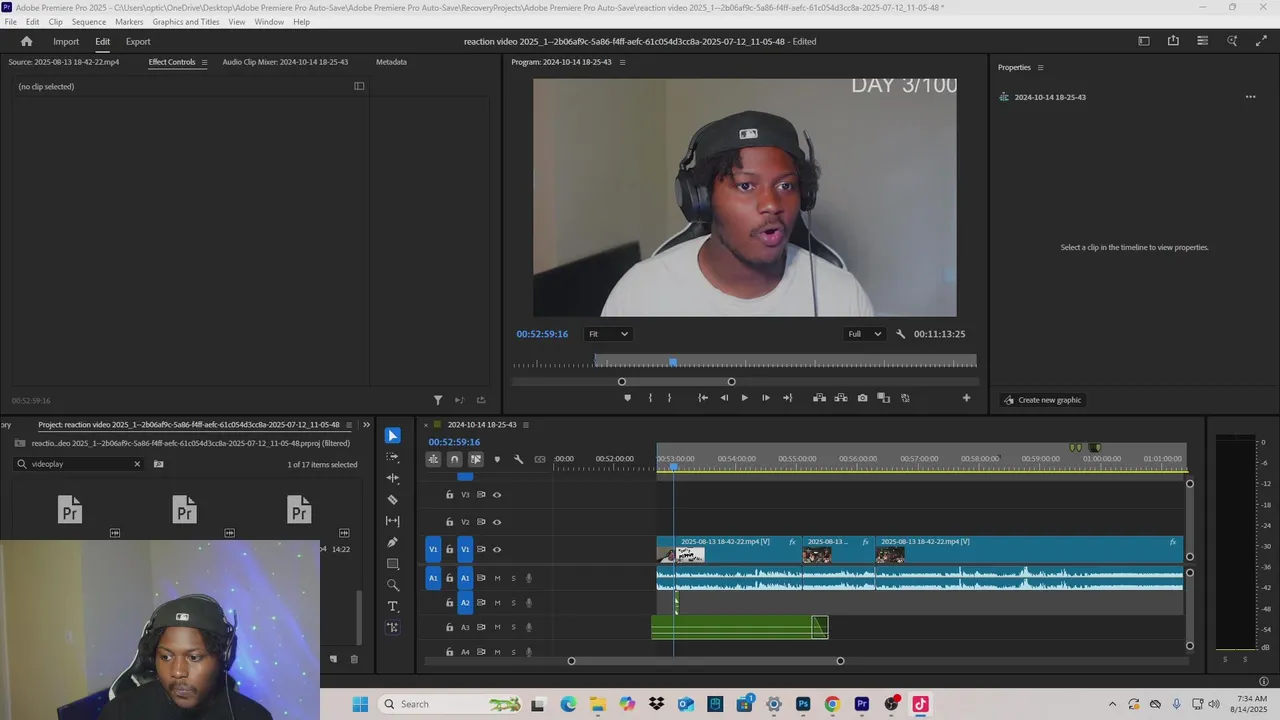Hide the V3 track output eye
Image resolution: width=1280 pixels, height=720 pixels.
[x=497, y=495]
